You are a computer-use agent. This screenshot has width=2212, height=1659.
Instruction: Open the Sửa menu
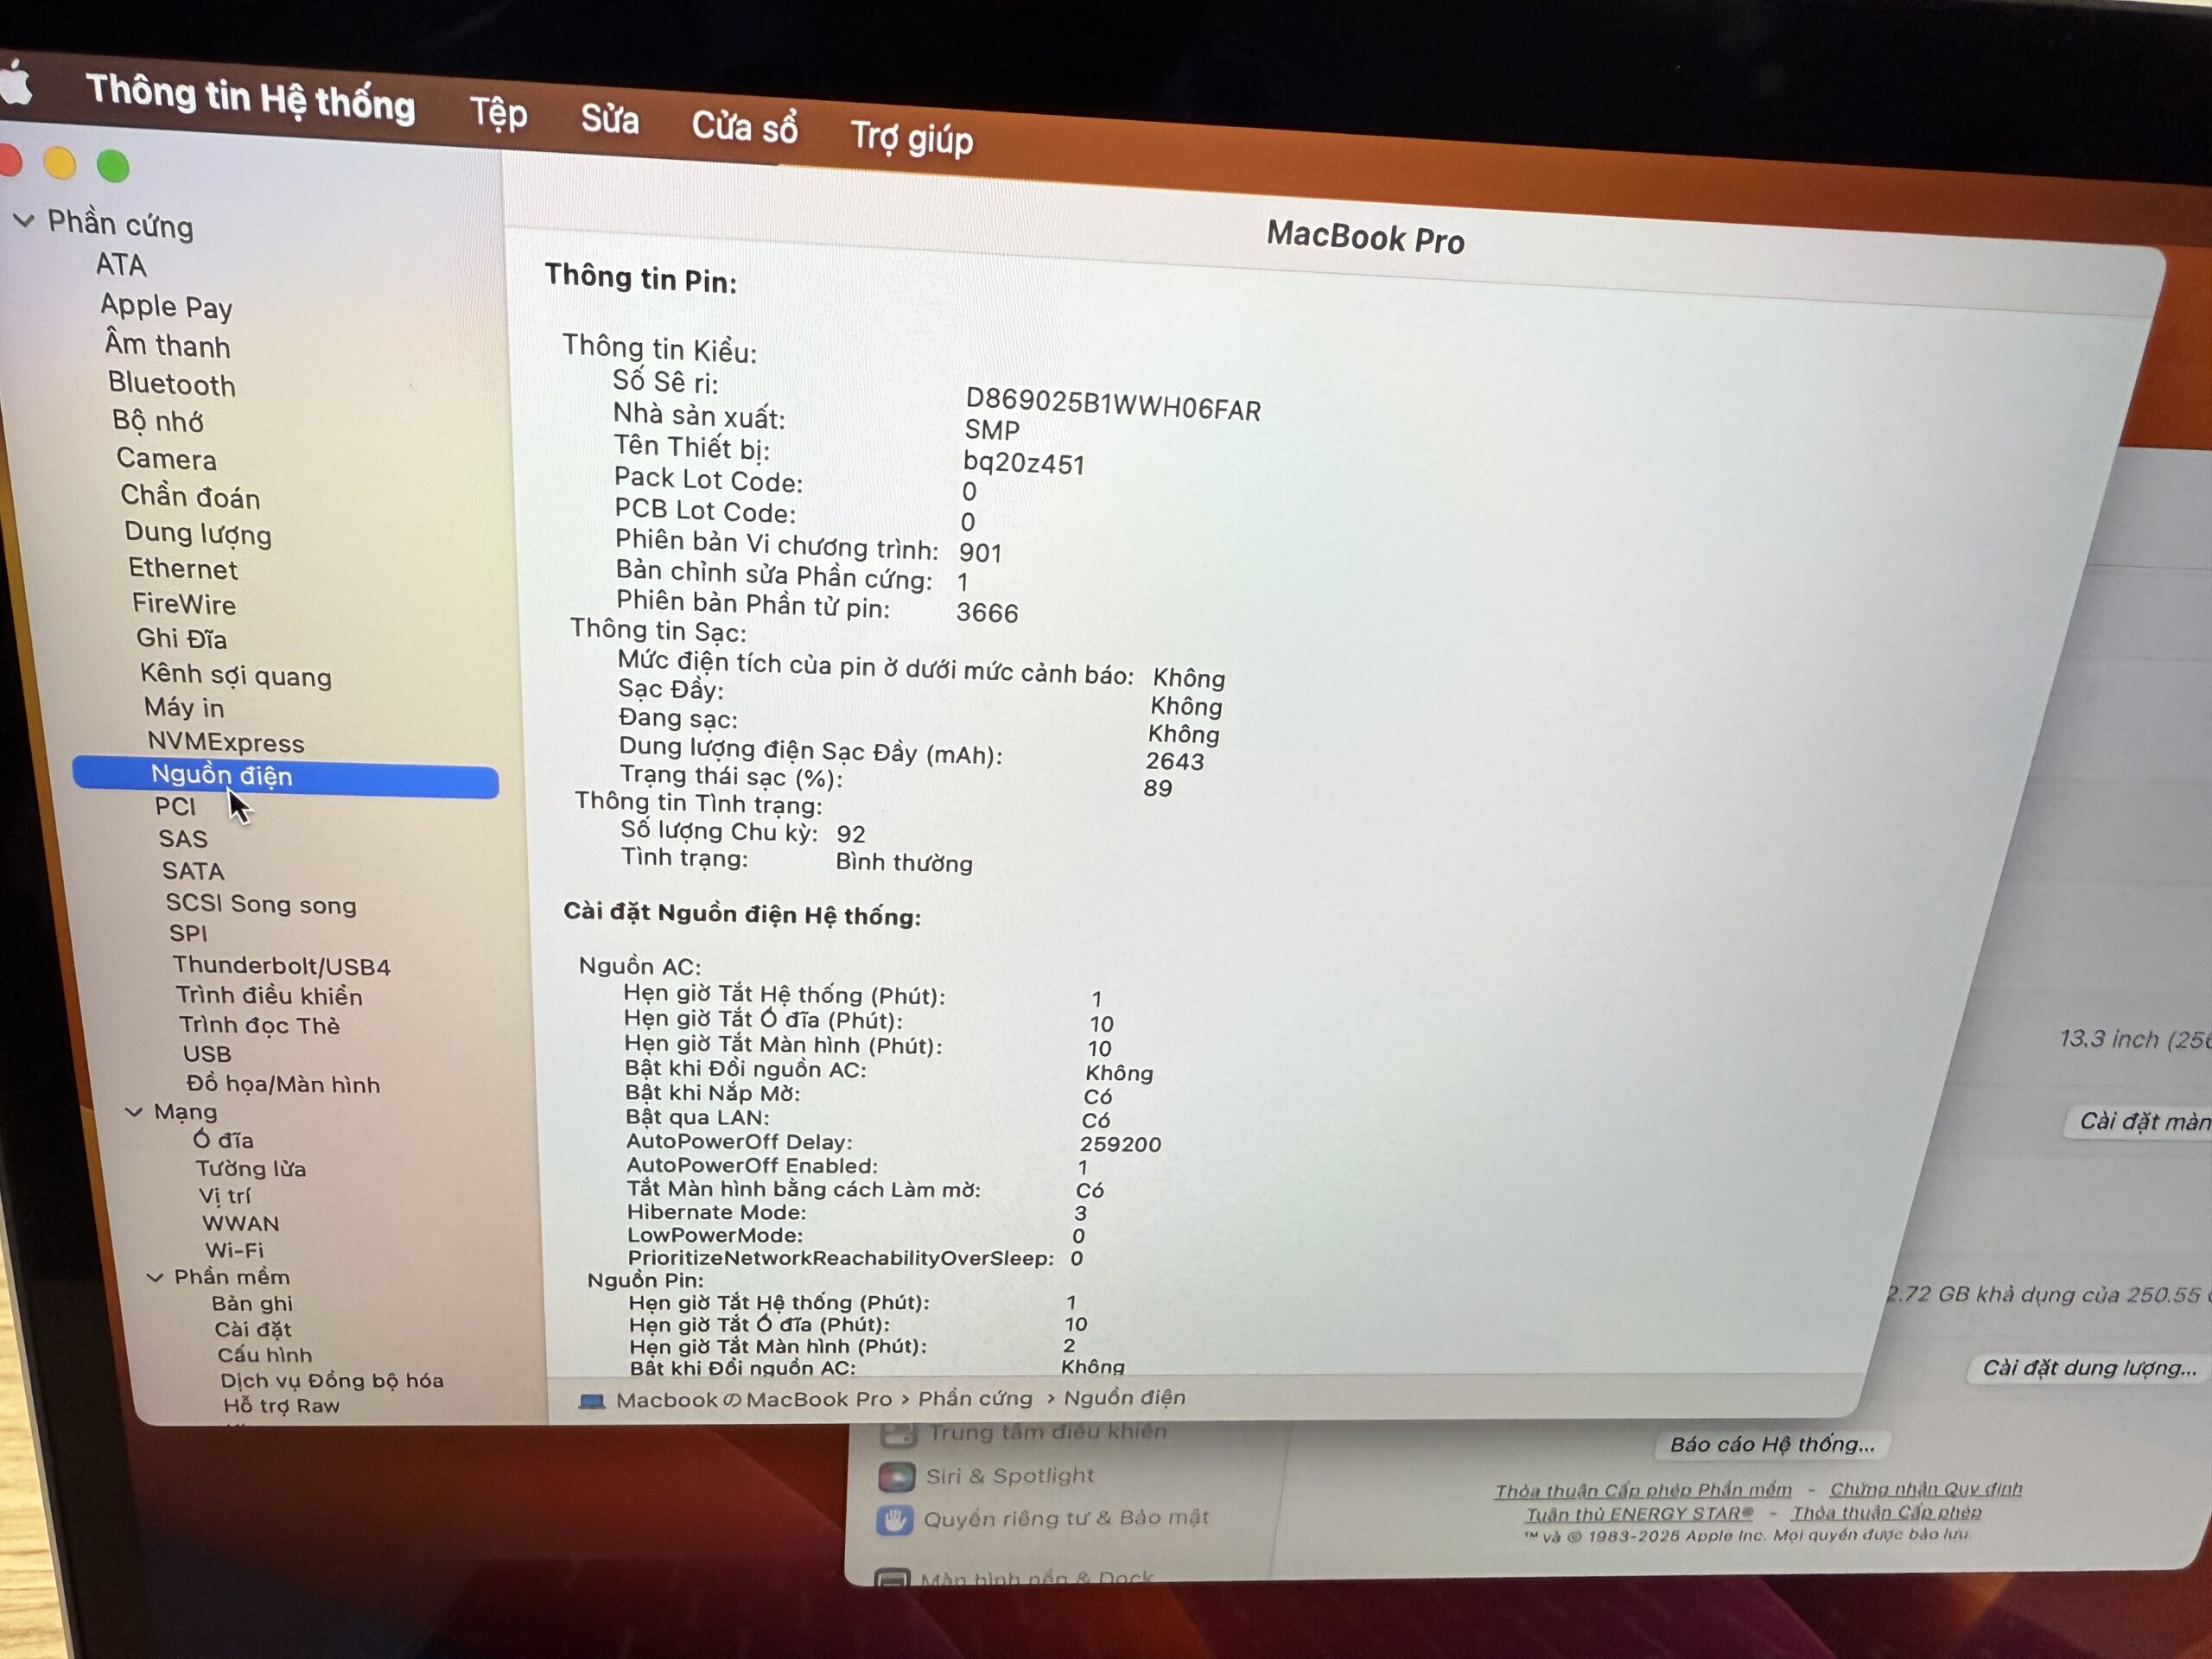coord(610,120)
